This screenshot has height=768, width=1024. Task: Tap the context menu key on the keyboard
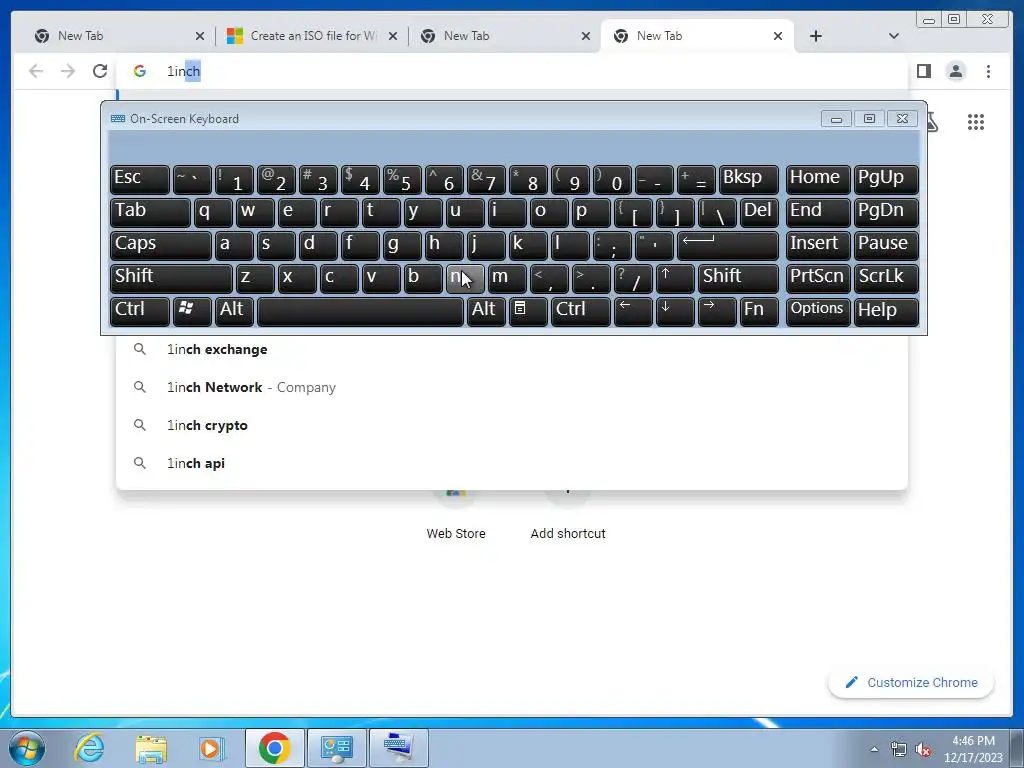click(x=528, y=311)
